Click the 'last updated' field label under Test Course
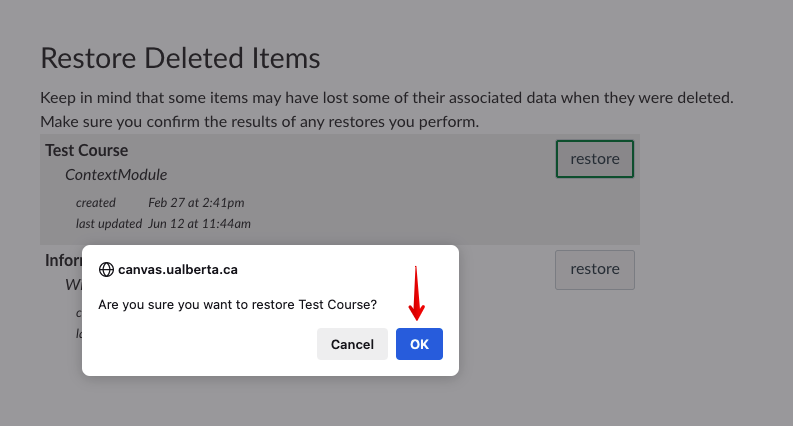Screen dimensions: 793x426 [x=106, y=223]
